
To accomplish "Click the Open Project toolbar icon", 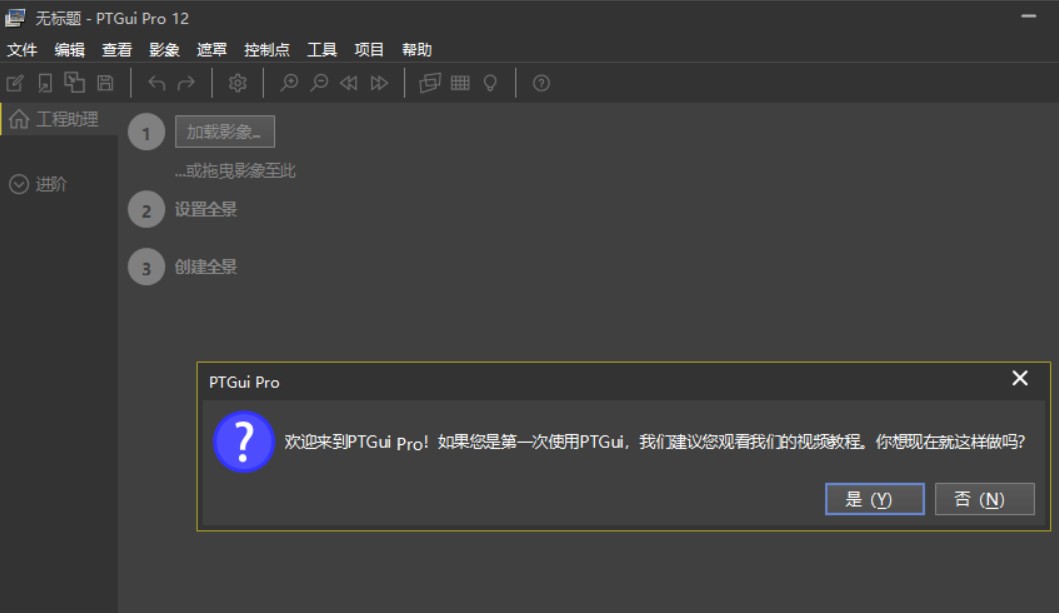I will tap(45, 83).
